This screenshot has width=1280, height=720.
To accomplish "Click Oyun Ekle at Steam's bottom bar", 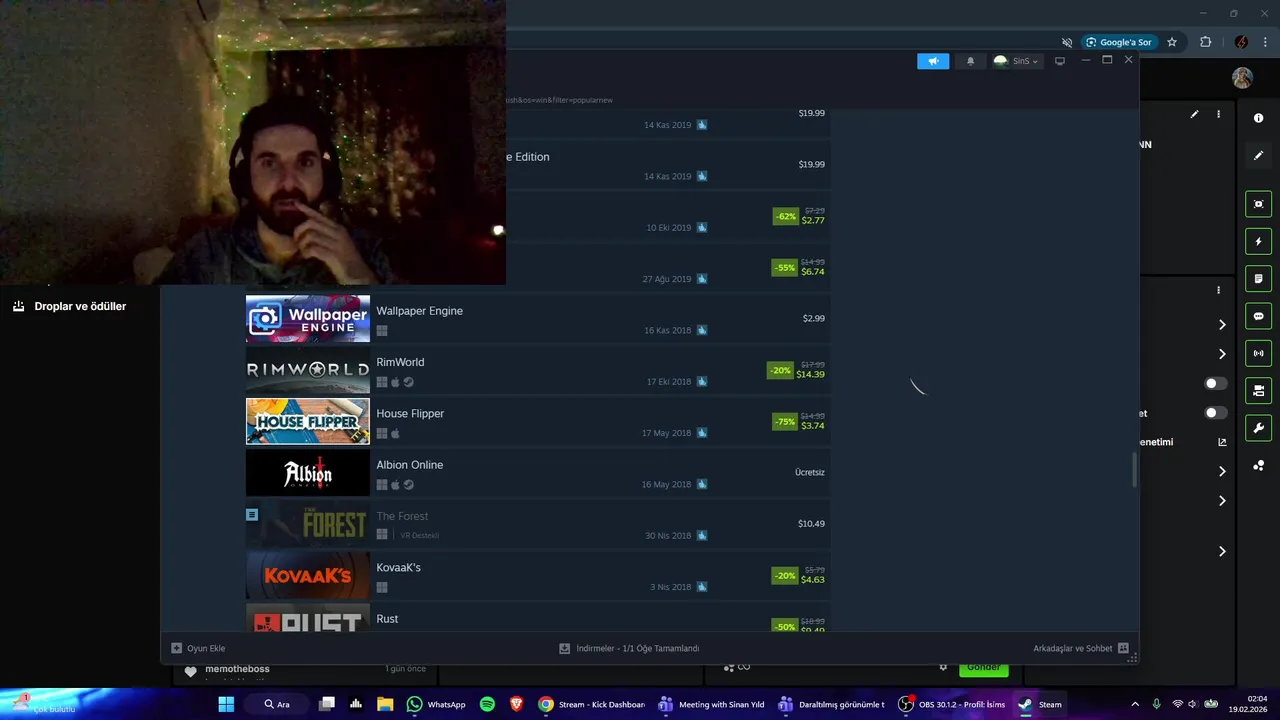I will (x=198, y=648).
